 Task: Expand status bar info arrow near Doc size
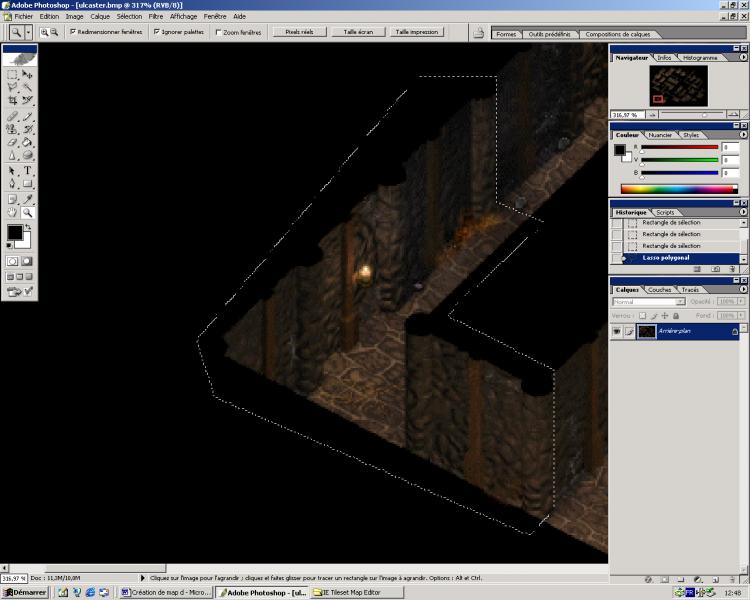pyautogui.click(x=142, y=578)
